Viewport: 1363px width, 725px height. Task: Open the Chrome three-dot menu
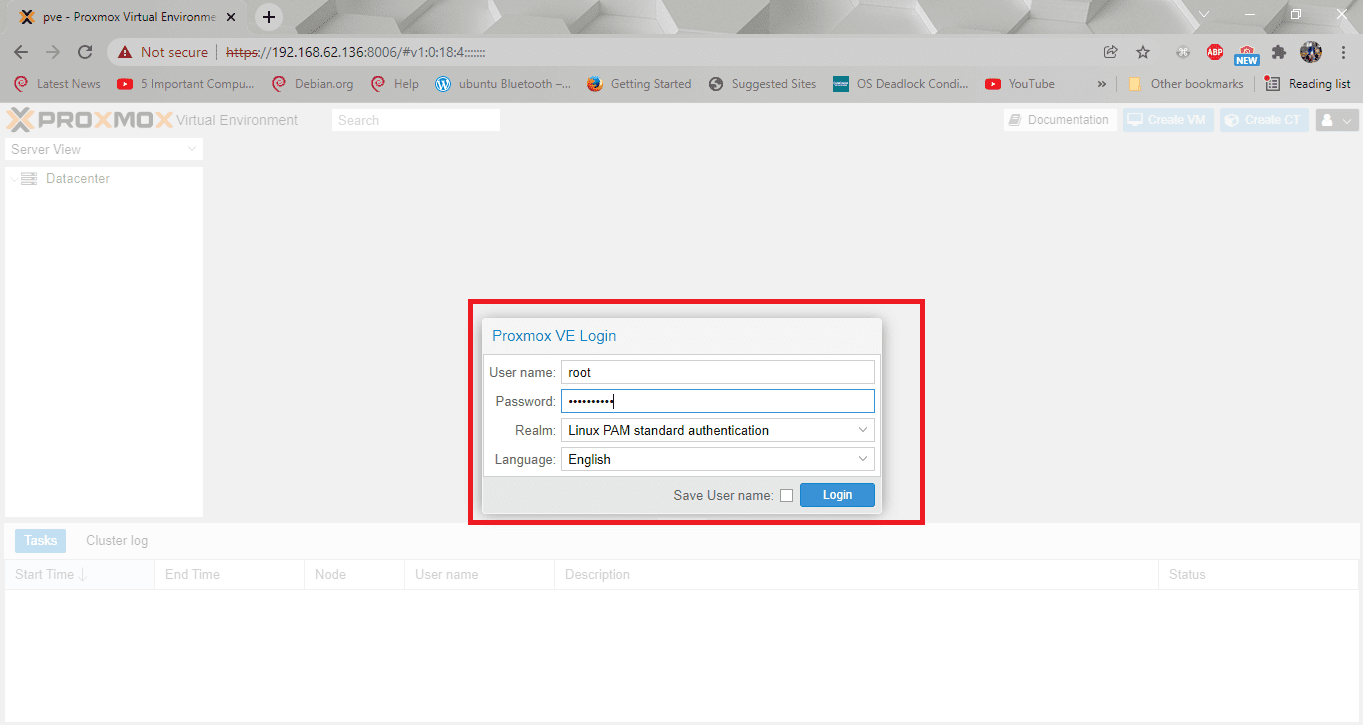(x=1343, y=52)
